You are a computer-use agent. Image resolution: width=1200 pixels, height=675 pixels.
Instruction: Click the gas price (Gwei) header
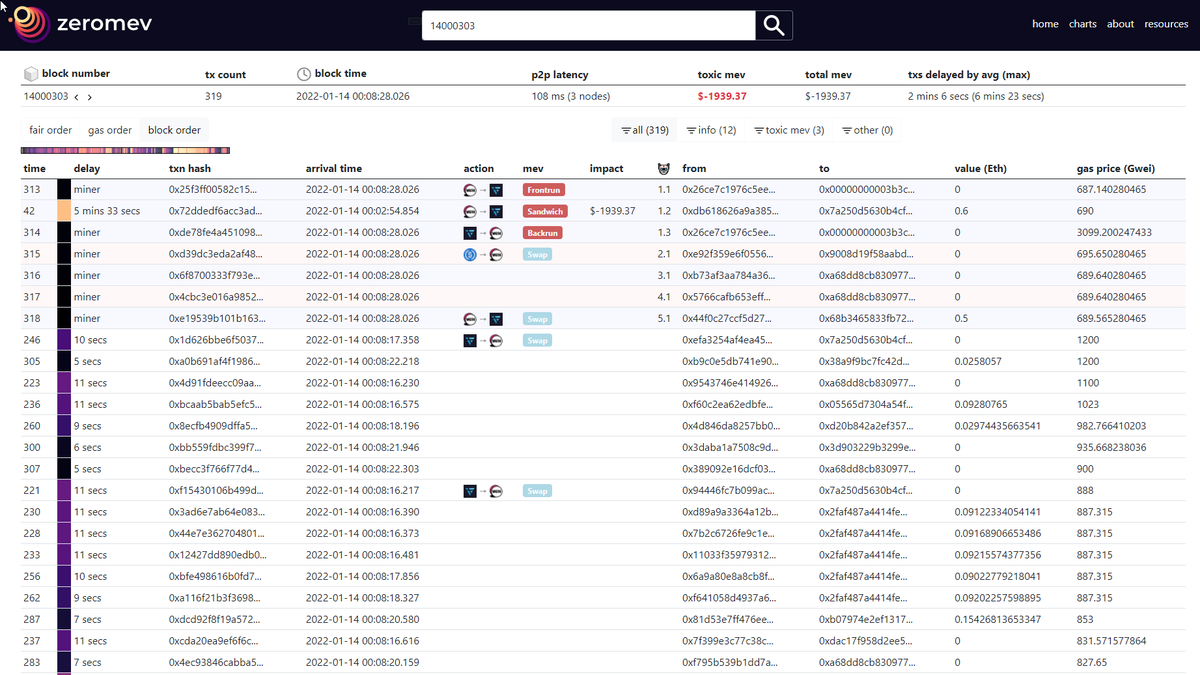[x=1115, y=169]
